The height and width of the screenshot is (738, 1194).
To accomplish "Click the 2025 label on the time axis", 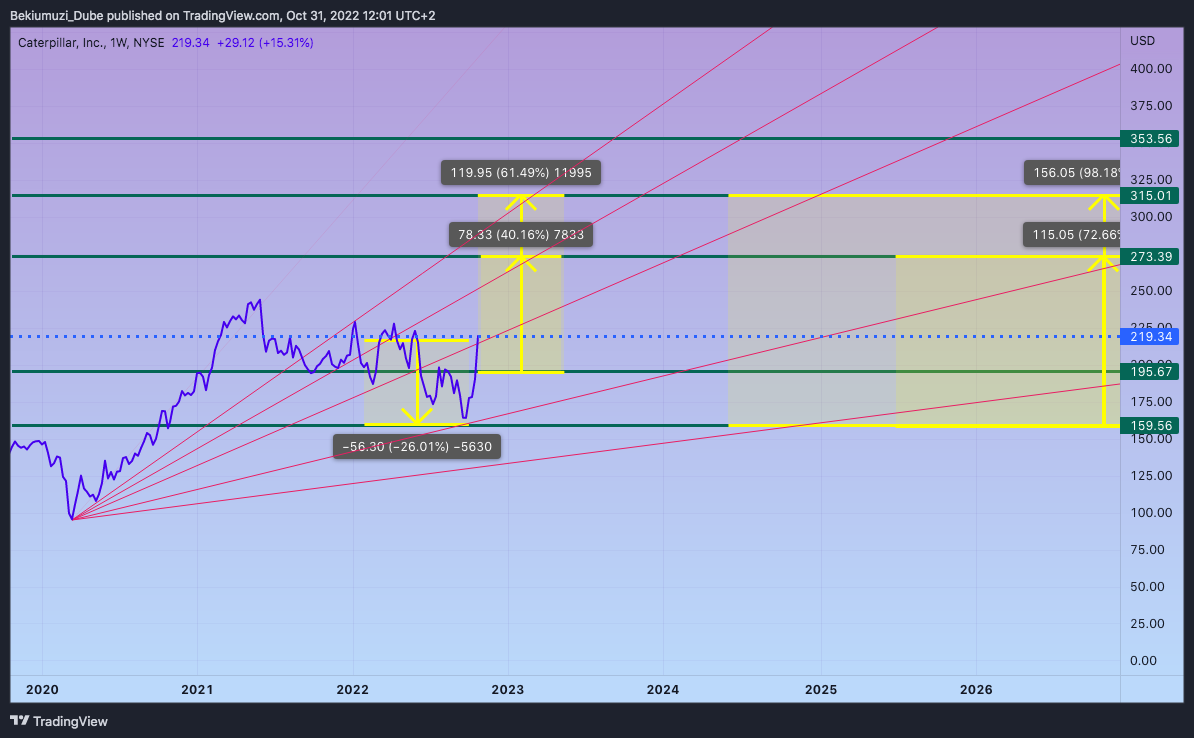I will tap(821, 690).
